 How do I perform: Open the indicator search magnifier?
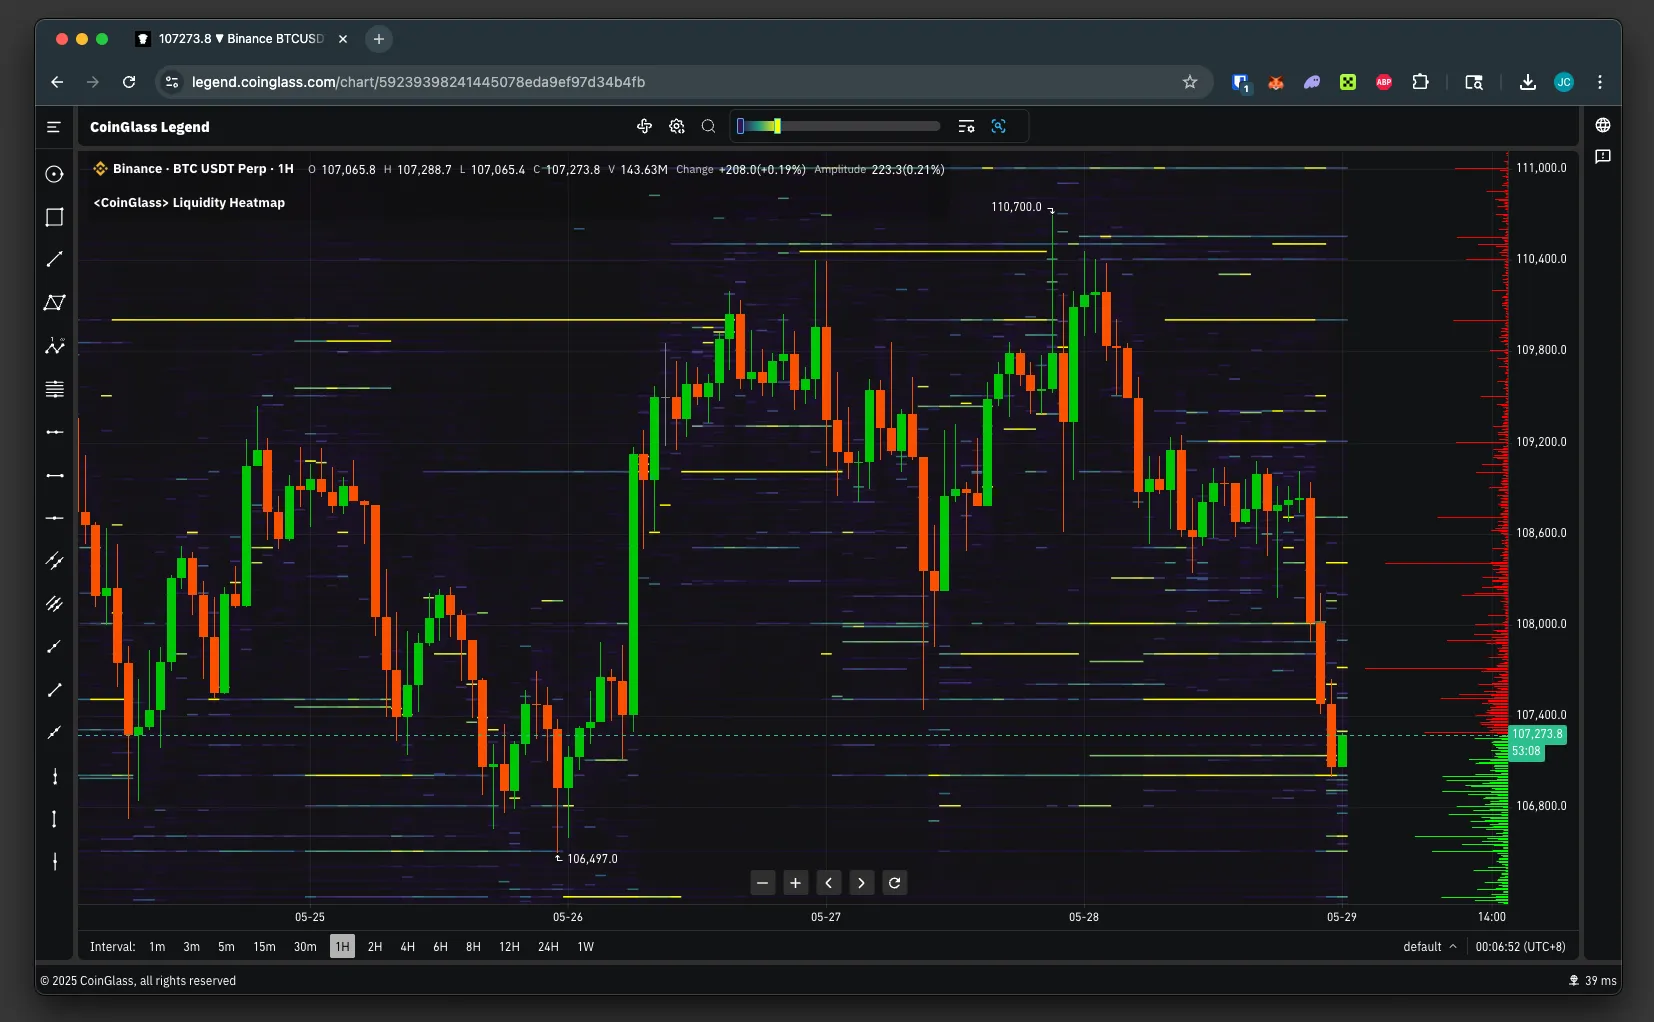tap(708, 126)
